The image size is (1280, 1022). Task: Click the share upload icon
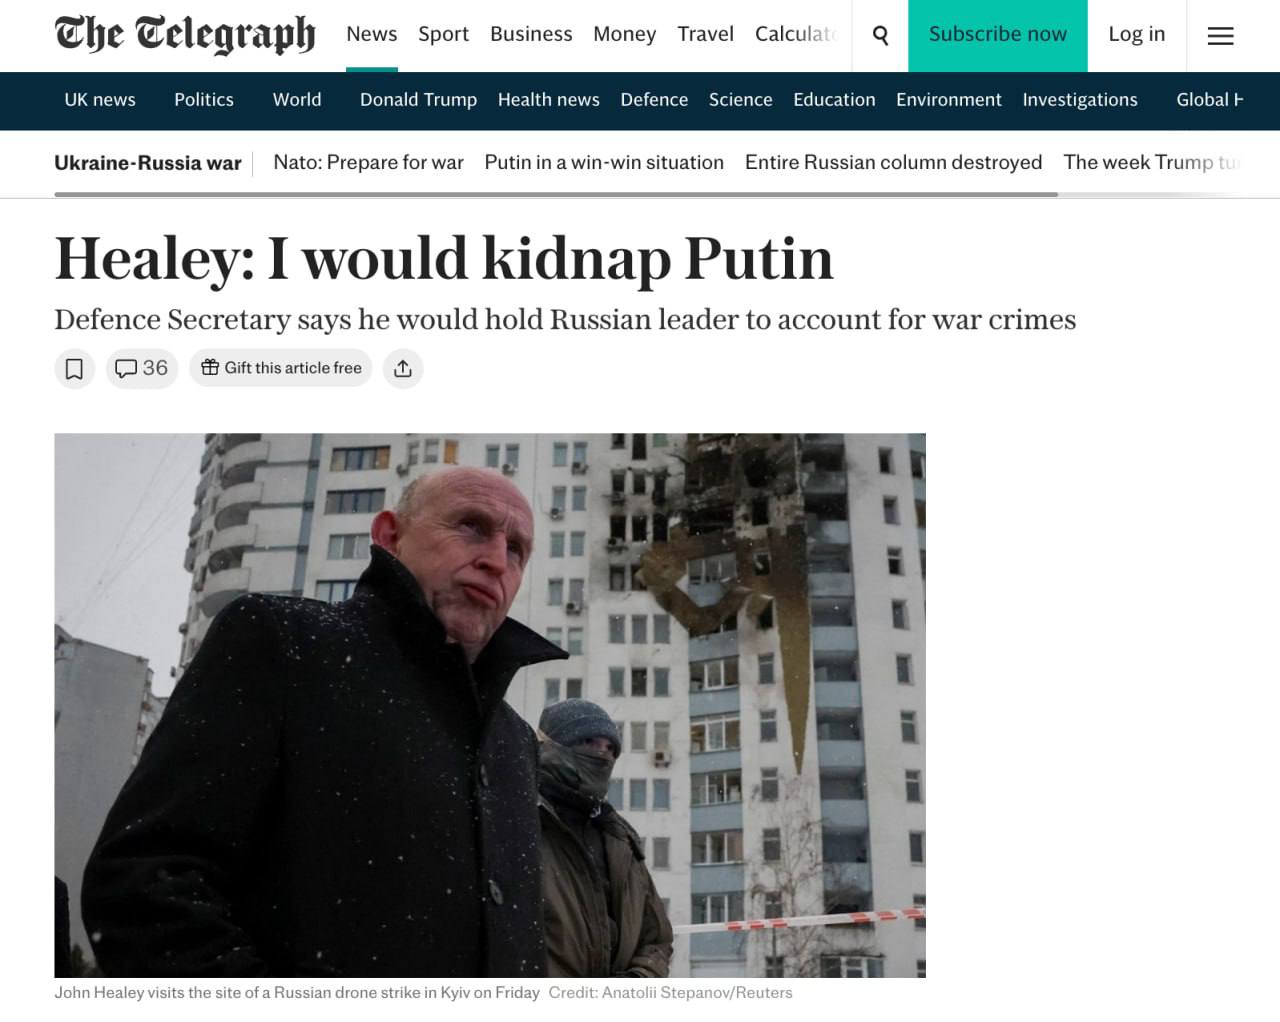tap(403, 369)
